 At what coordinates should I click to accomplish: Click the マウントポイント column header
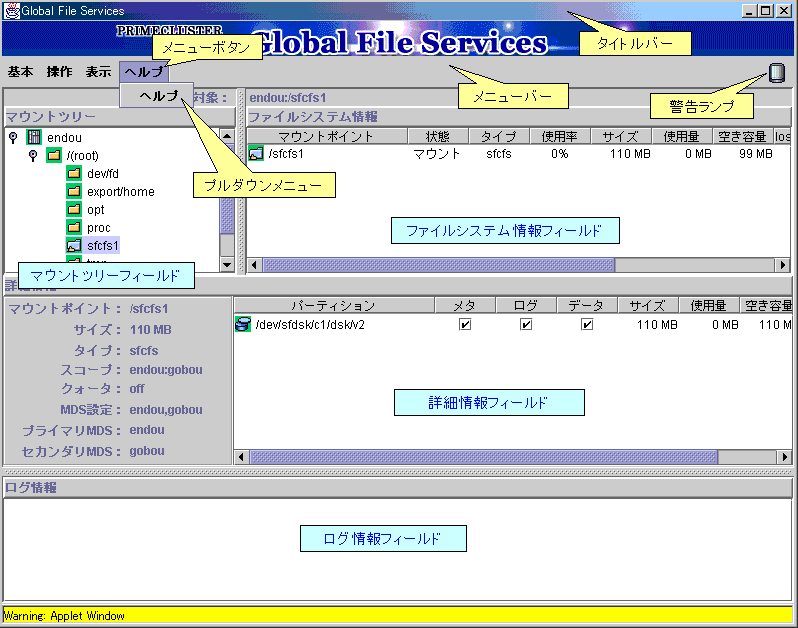(327, 136)
